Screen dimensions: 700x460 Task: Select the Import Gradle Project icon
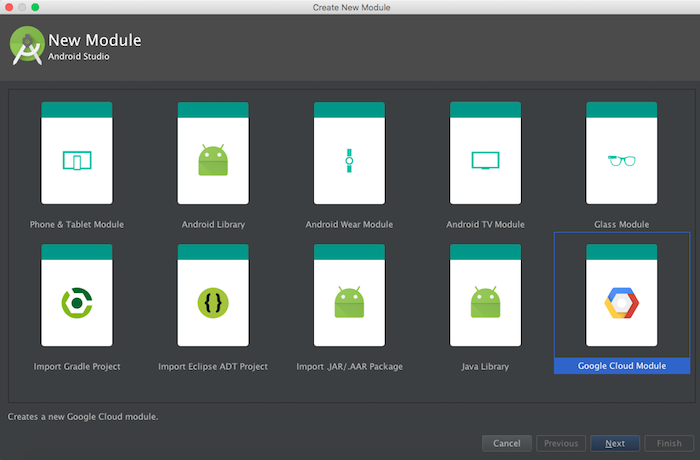pyautogui.click(x=76, y=302)
